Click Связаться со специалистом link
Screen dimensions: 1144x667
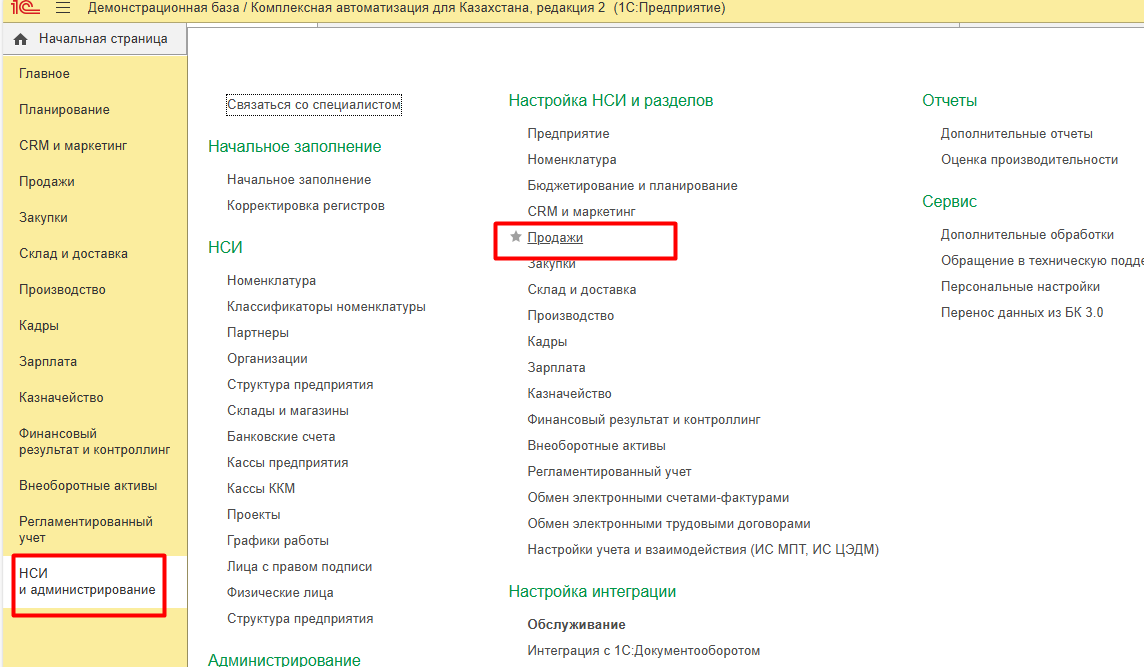[x=313, y=105]
